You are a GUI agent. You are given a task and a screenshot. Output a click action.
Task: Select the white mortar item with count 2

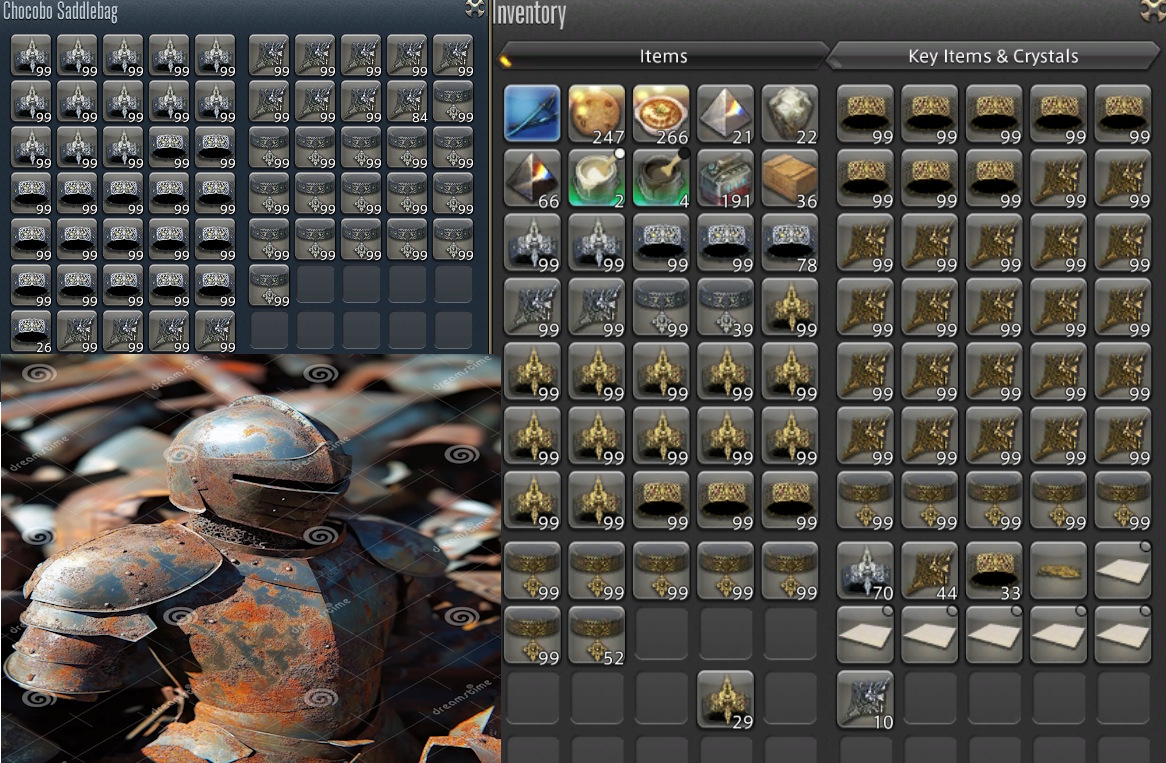pos(596,178)
